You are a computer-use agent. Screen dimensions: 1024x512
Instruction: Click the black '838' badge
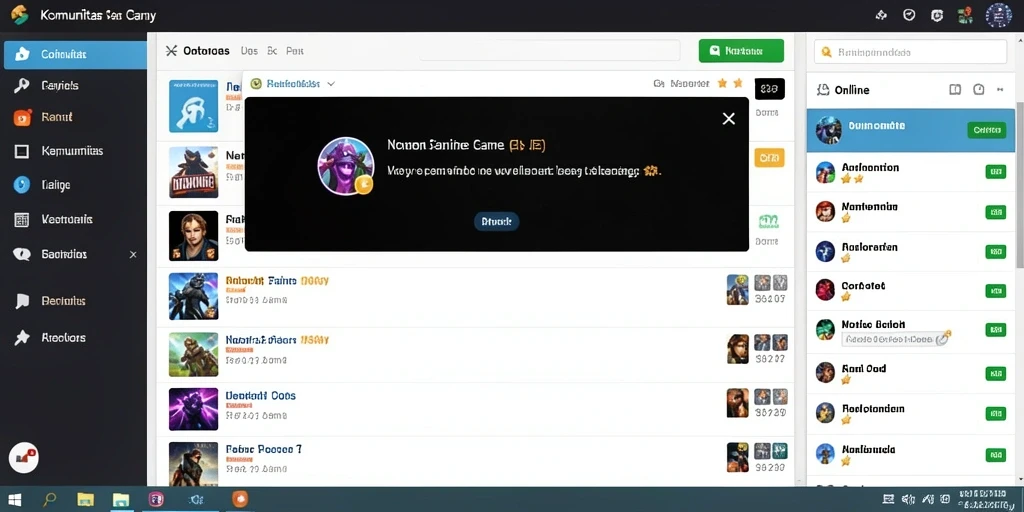click(x=769, y=89)
